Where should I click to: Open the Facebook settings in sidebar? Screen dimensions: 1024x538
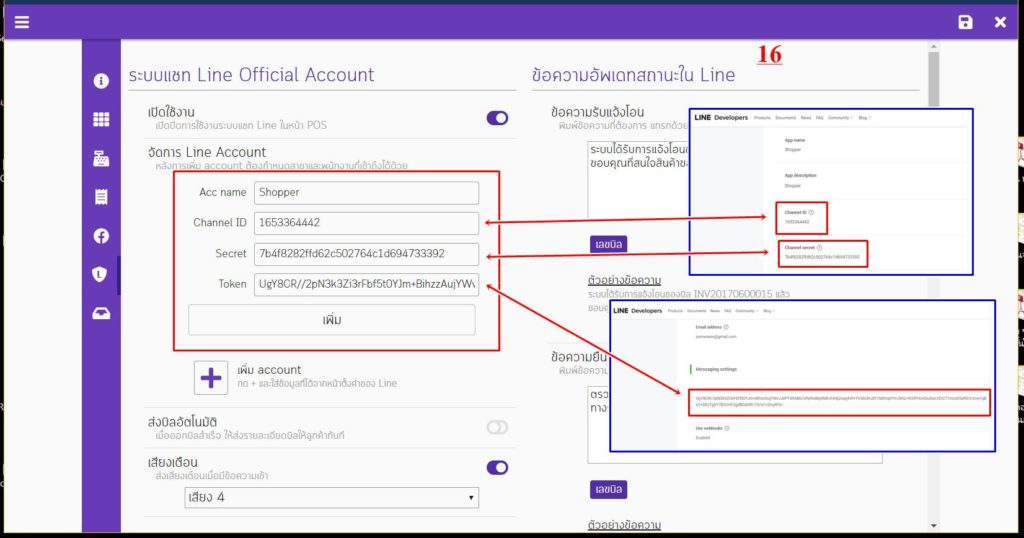[x=101, y=236]
